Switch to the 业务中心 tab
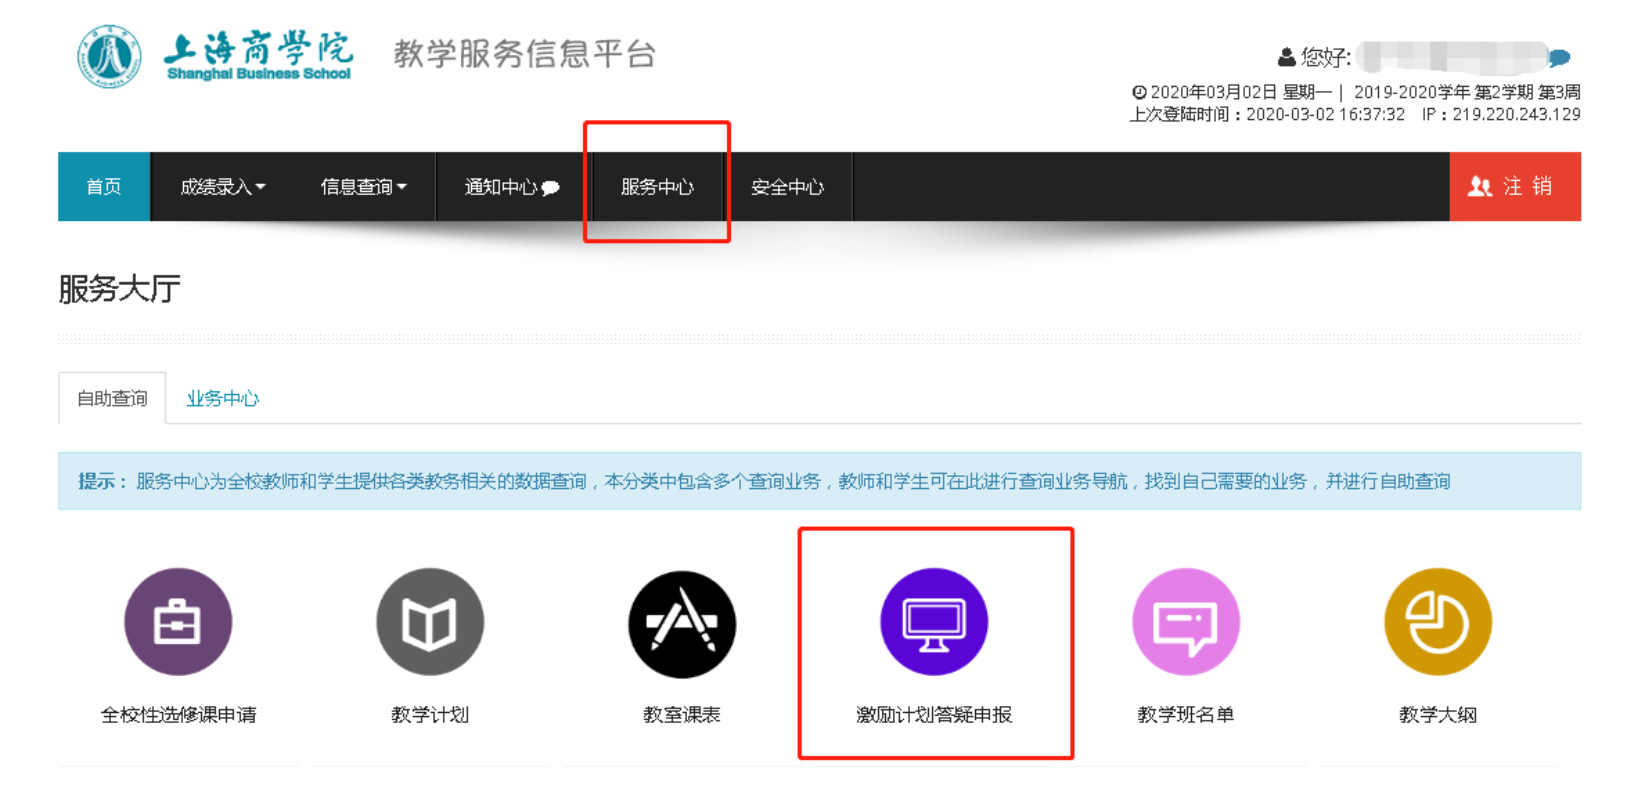 click(222, 399)
